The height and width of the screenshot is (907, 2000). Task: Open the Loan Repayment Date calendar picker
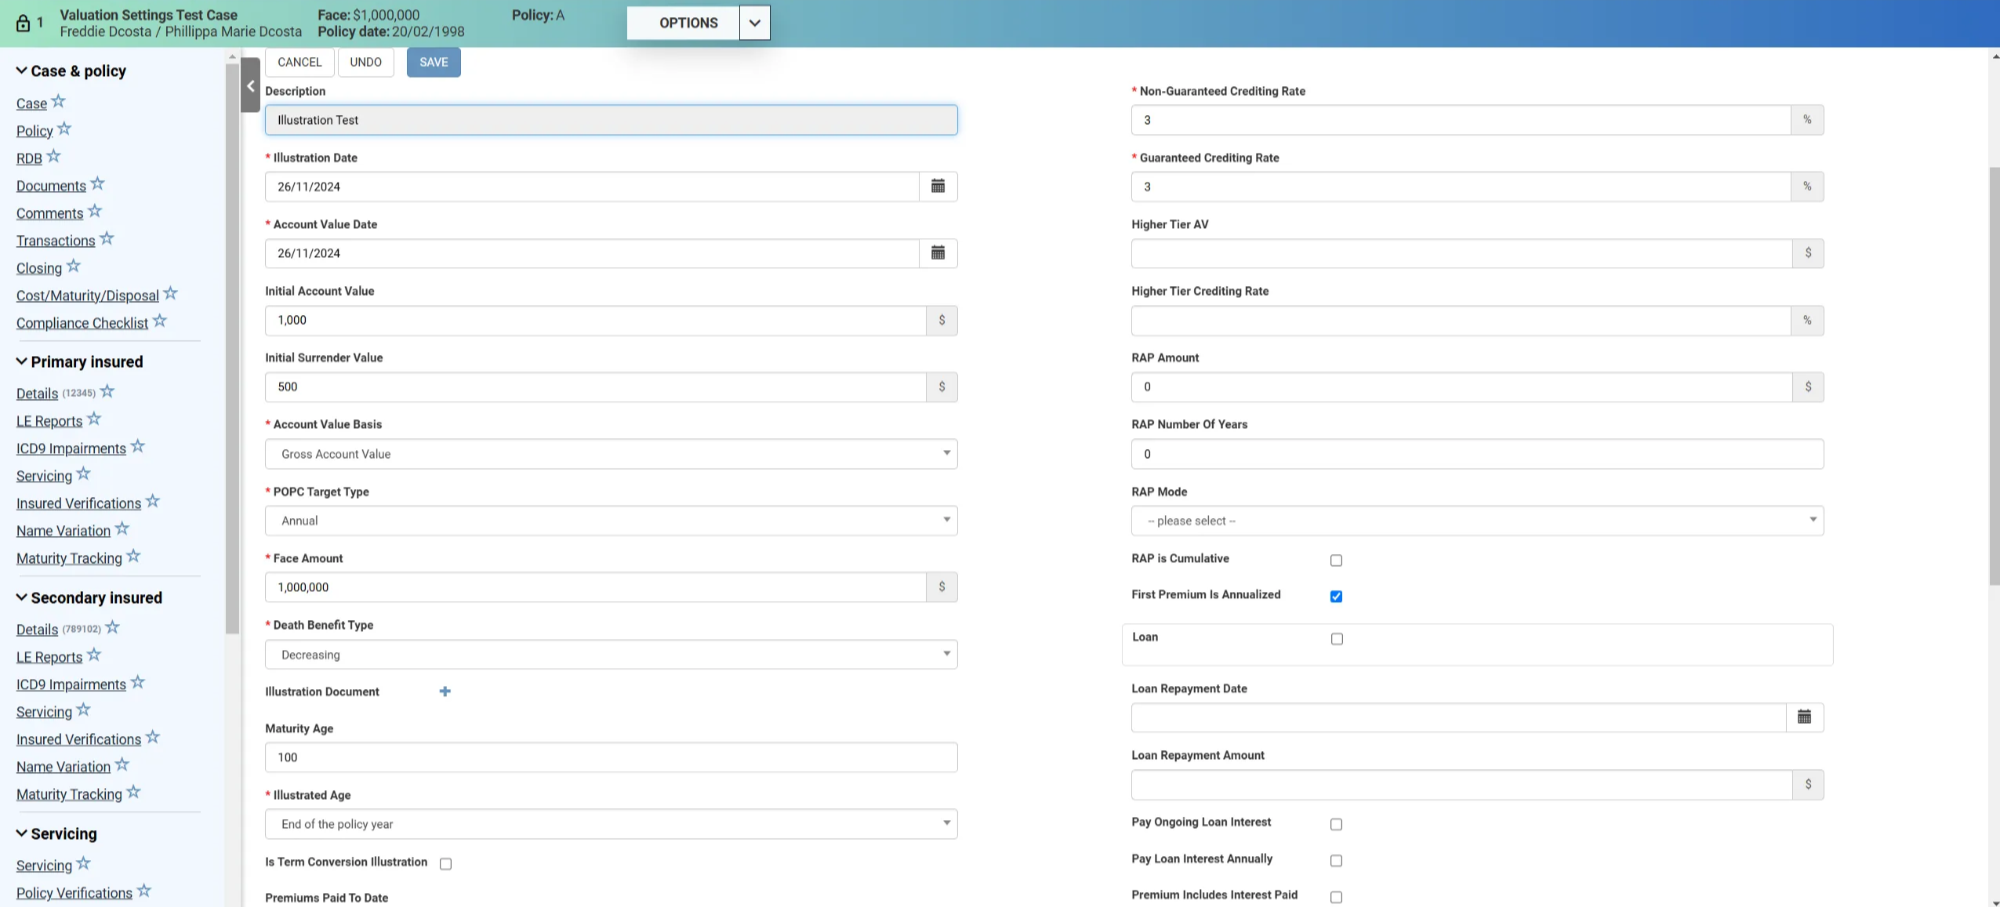click(x=1804, y=718)
